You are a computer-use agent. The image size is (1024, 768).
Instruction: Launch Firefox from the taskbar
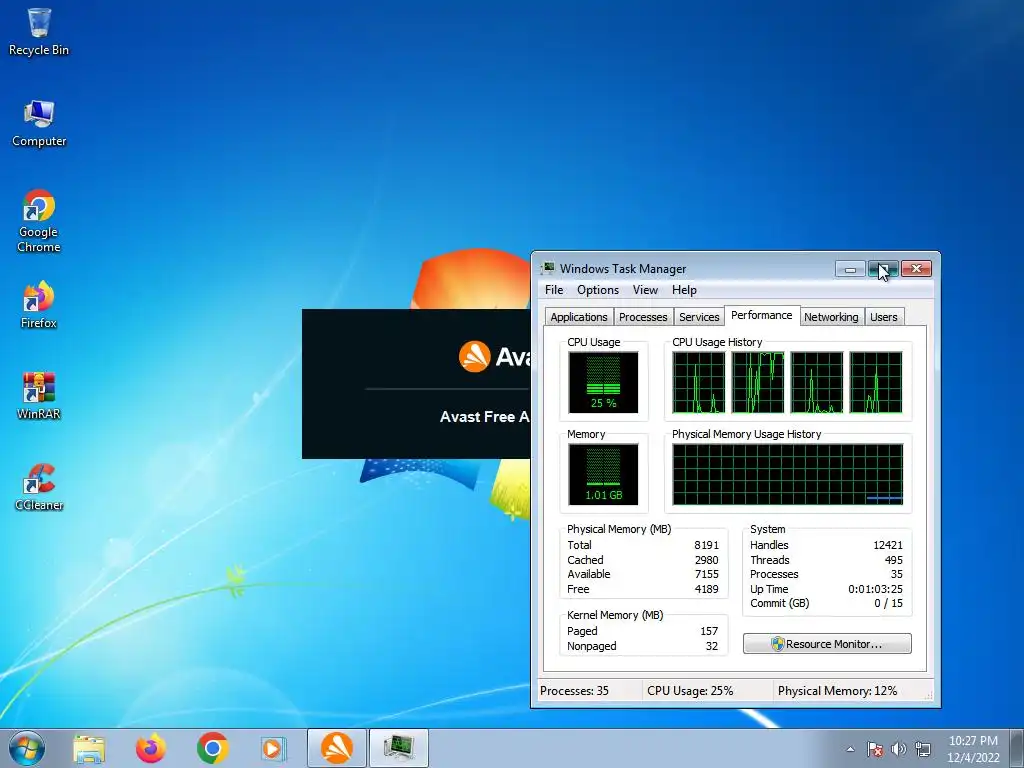[x=150, y=748]
